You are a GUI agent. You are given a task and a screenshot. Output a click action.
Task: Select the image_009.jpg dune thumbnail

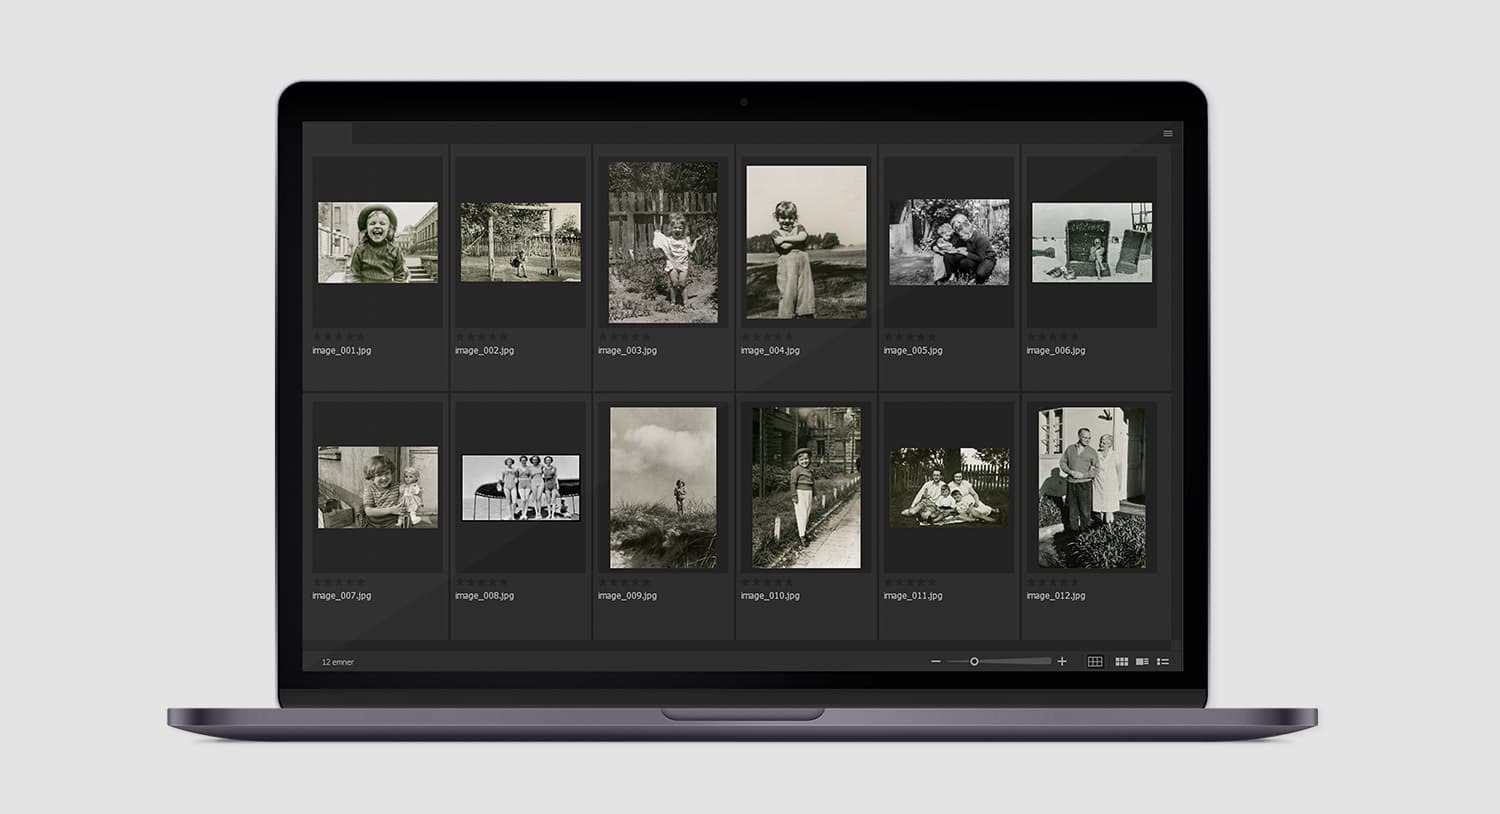(x=663, y=488)
